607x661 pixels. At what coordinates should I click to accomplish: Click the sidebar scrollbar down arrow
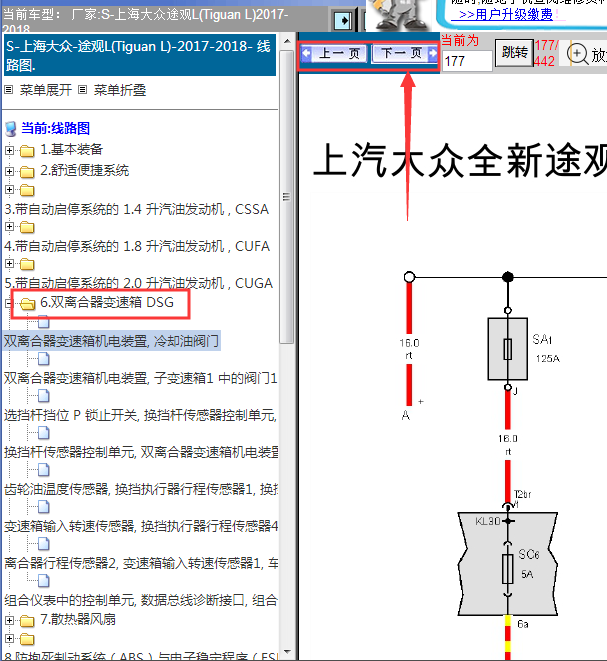click(x=287, y=653)
